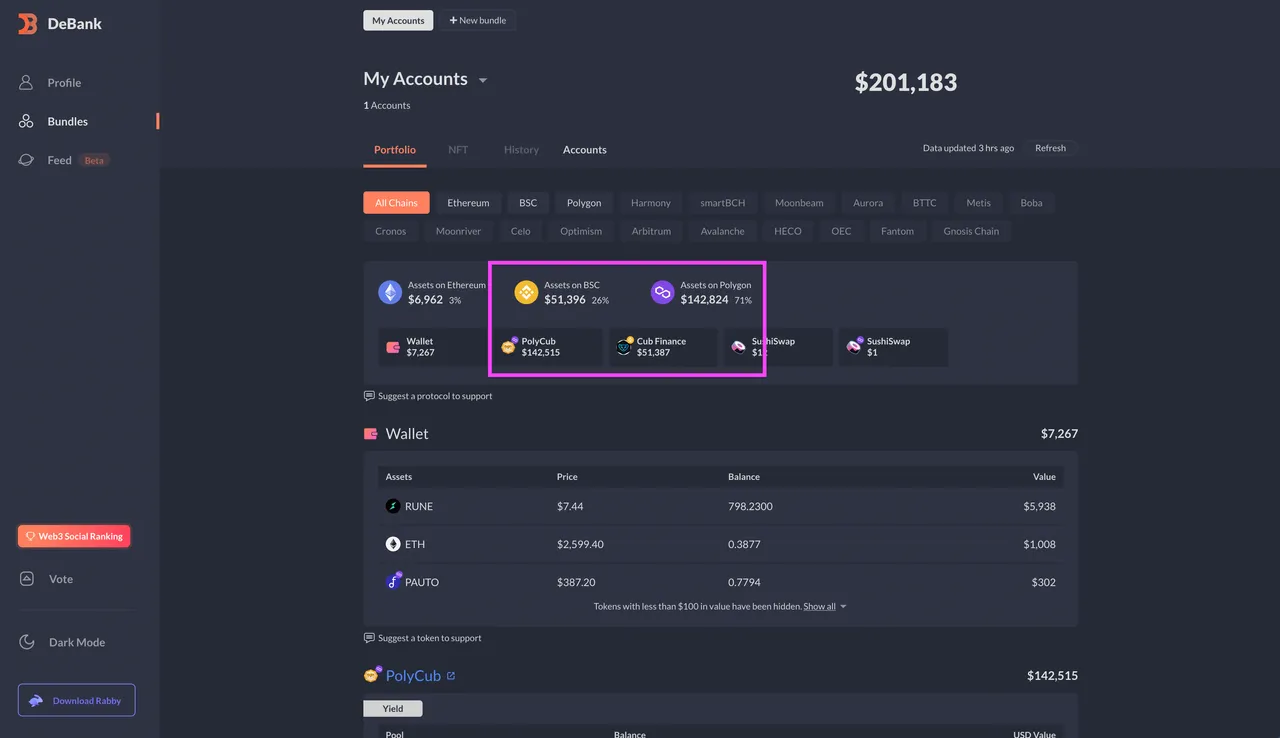Viewport: 1280px width, 738px height.
Task: Filter by Celo chain
Action: [x=521, y=231]
